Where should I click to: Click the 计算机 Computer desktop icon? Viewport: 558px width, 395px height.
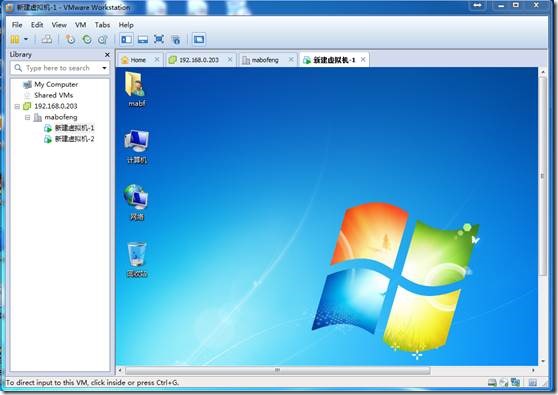pyautogui.click(x=137, y=147)
